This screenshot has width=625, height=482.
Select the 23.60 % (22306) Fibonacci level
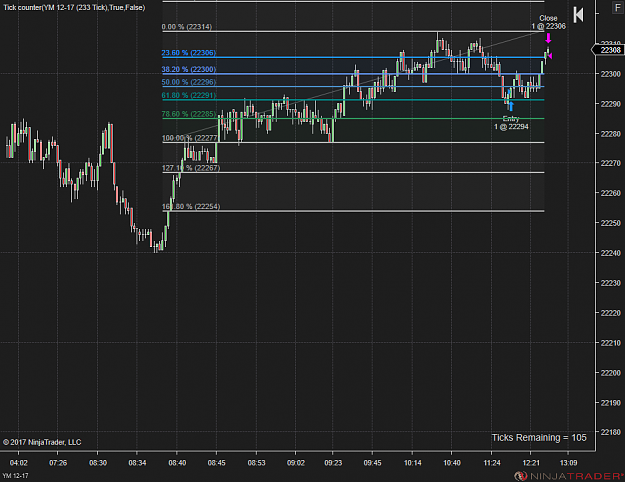[189, 53]
